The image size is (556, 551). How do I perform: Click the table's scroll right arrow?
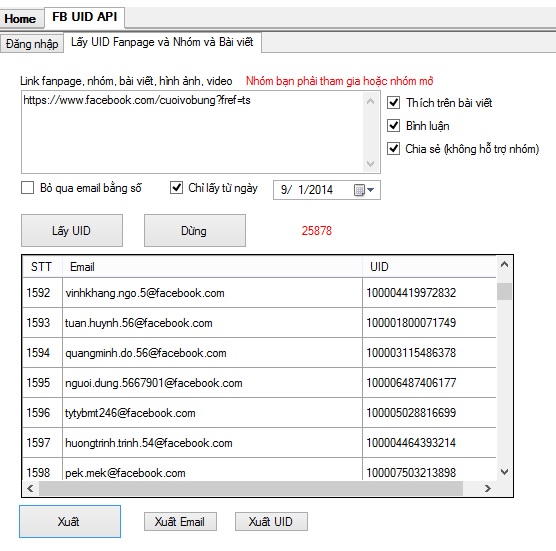[x=488, y=488]
